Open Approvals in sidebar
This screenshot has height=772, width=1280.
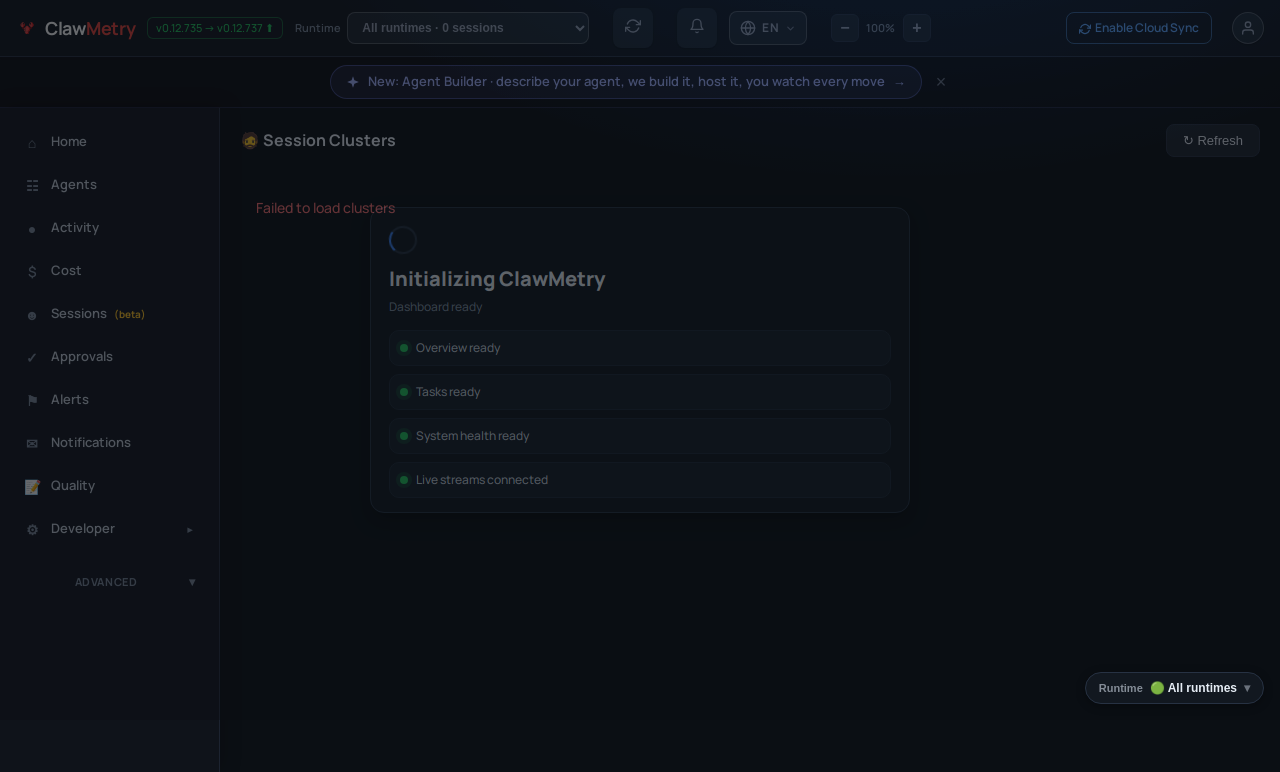click(110, 357)
